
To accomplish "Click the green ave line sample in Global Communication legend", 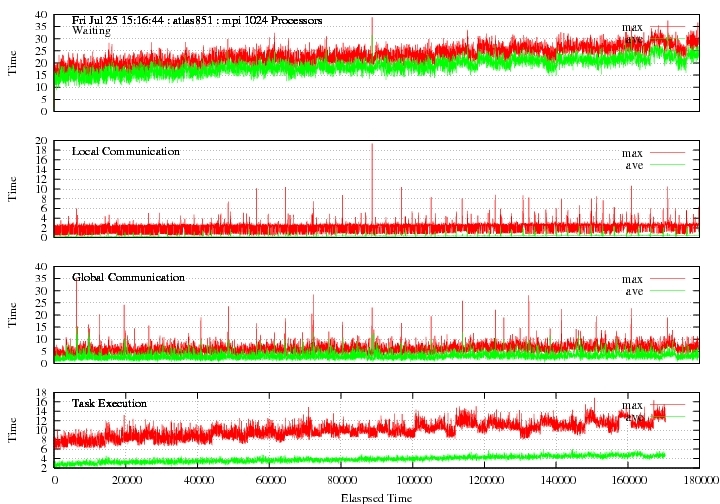I will coord(667,291).
